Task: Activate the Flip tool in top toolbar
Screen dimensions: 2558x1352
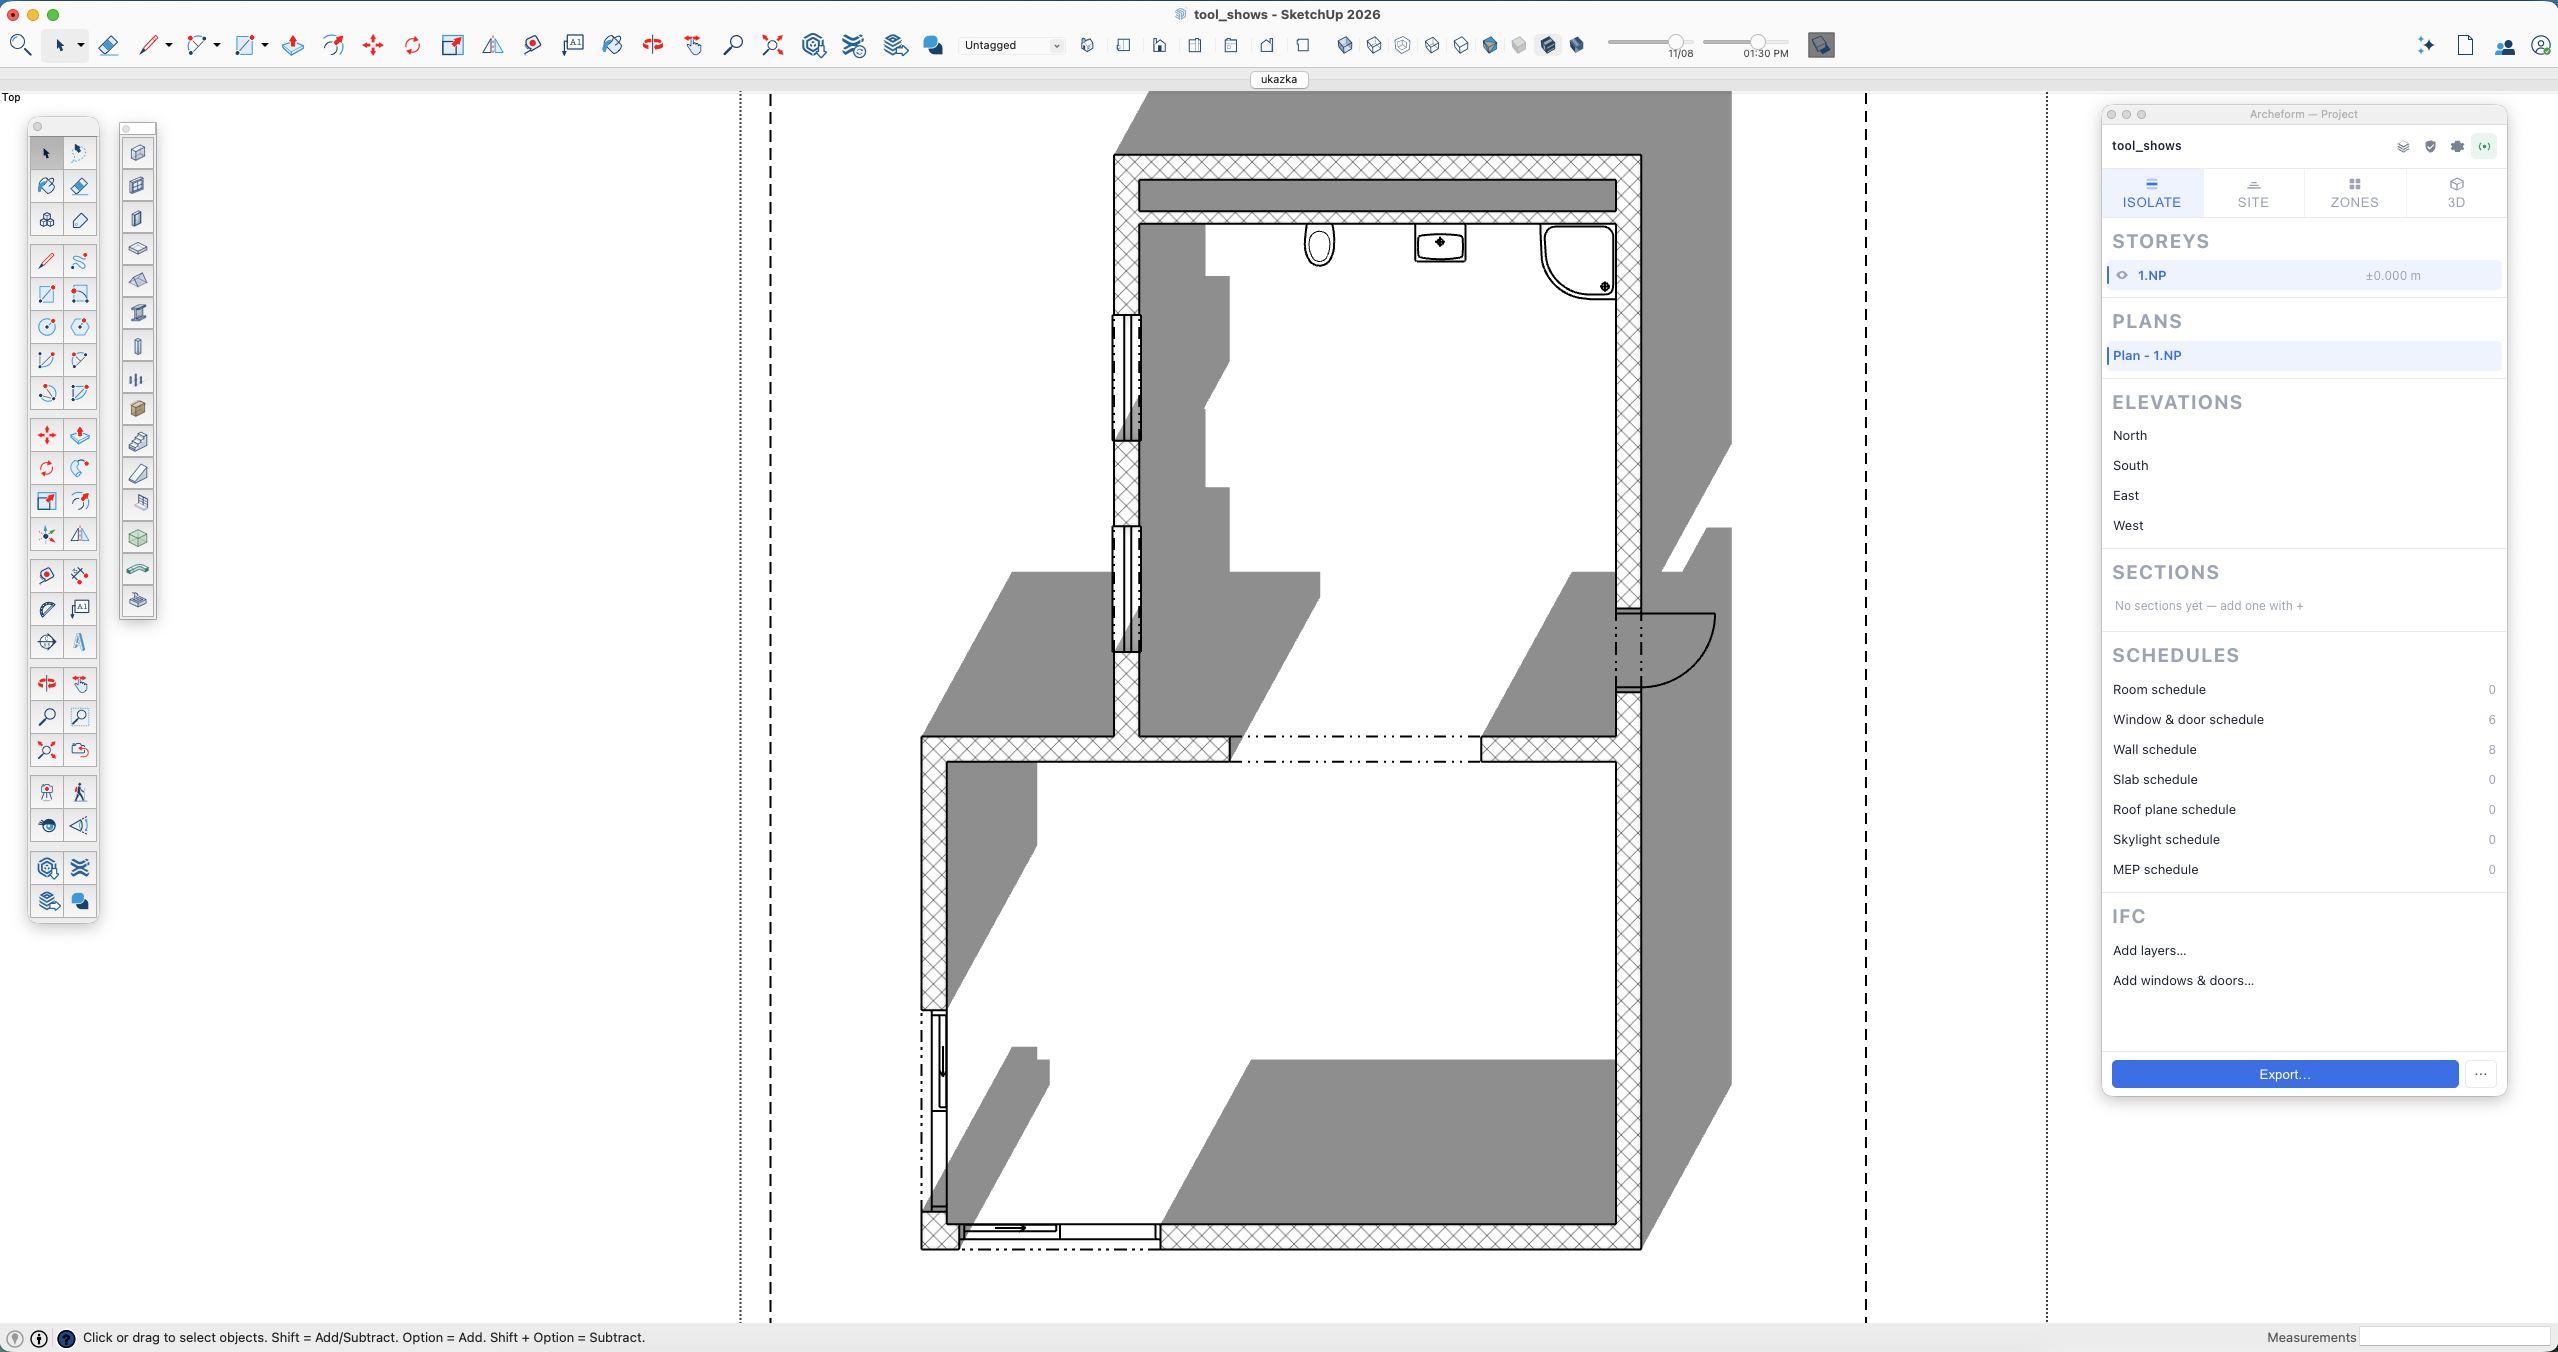Action: point(493,45)
